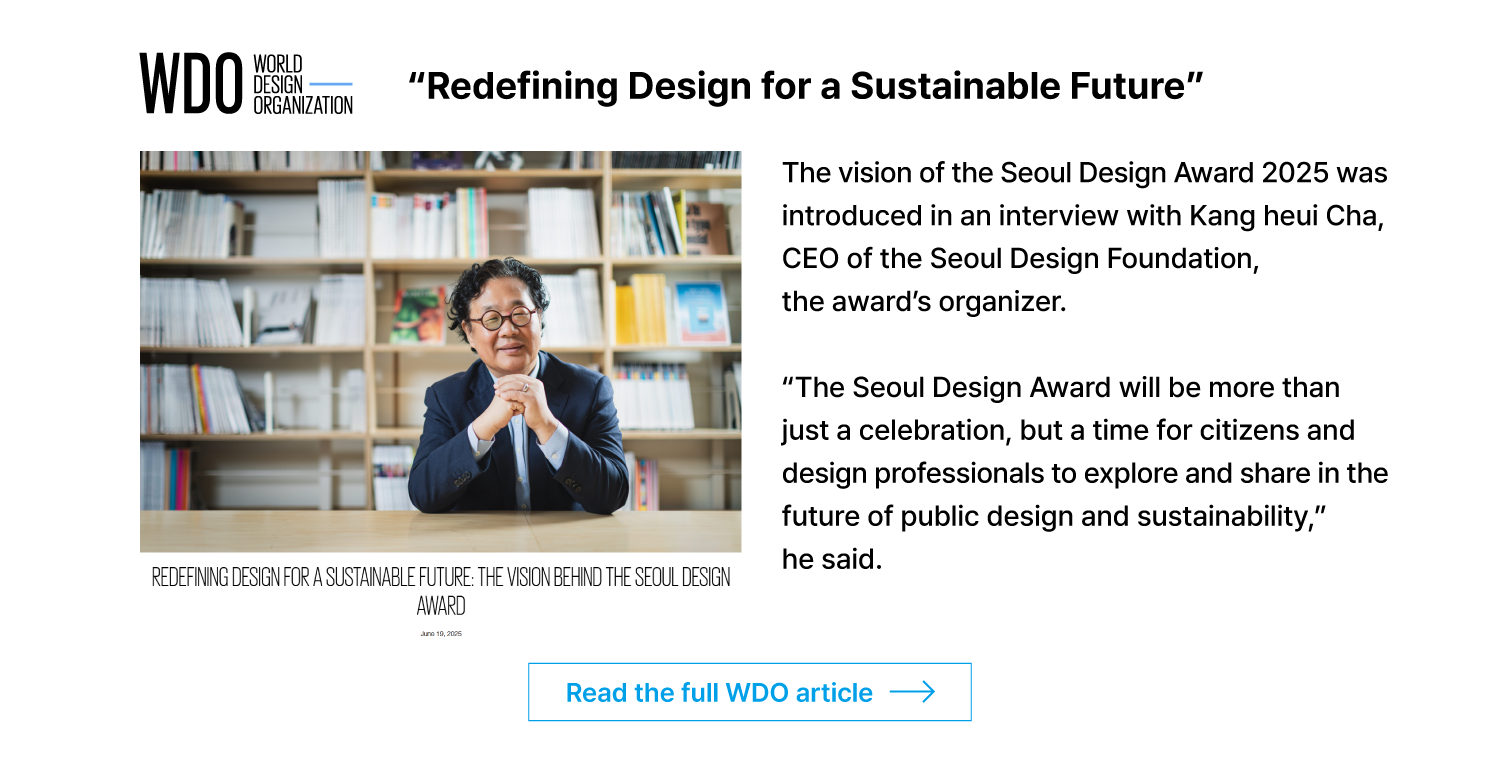The height and width of the screenshot is (768, 1500).
Task: Click the 'he said.' text
Action: tap(832, 560)
